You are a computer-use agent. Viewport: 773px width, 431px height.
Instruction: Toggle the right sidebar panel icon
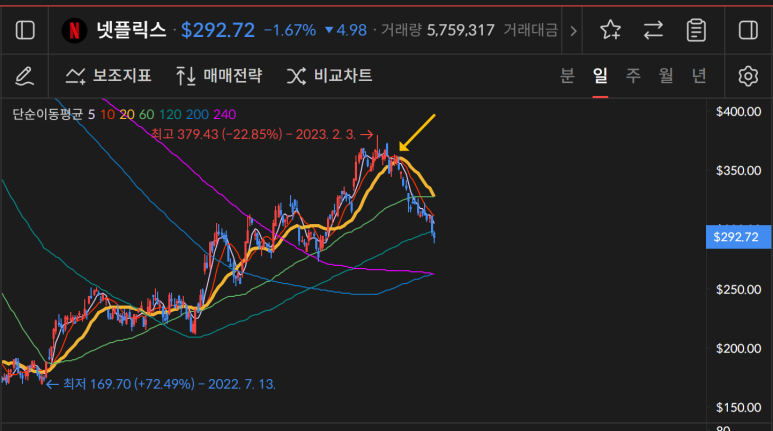[x=748, y=30]
